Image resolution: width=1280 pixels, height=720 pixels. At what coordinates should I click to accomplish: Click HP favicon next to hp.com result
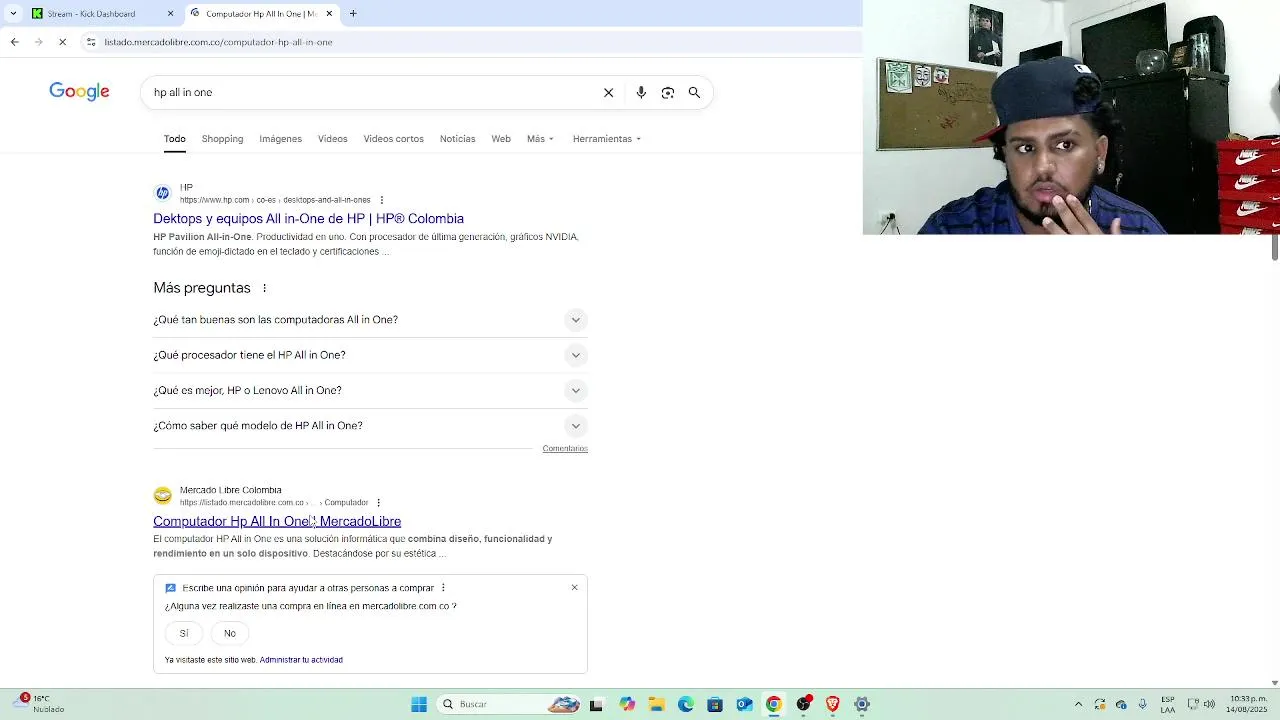click(x=162, y=193)
